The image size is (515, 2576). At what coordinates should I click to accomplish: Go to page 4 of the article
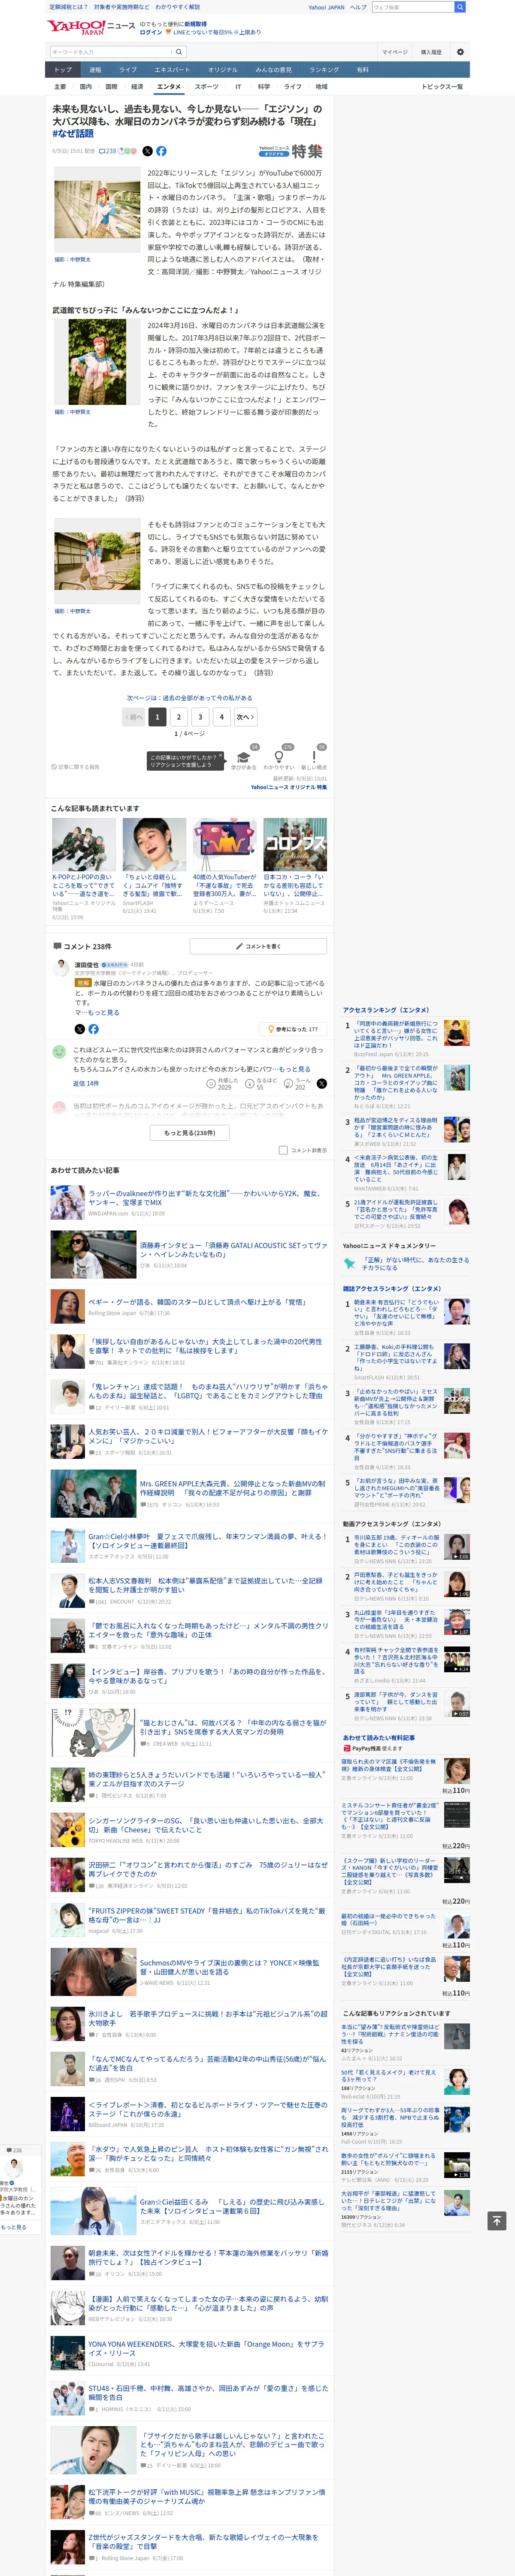(222, 716)
